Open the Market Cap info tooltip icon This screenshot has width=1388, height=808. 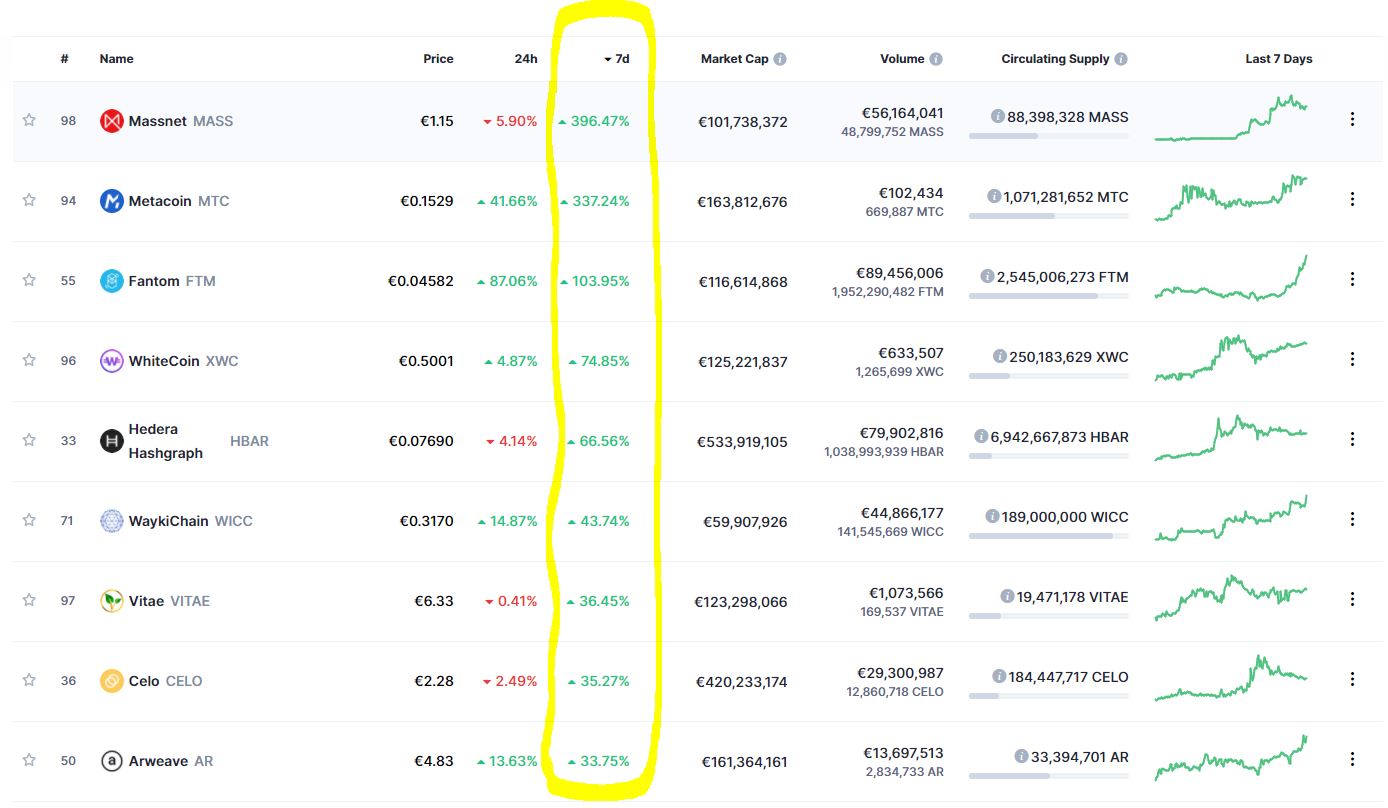coord(780,59)
